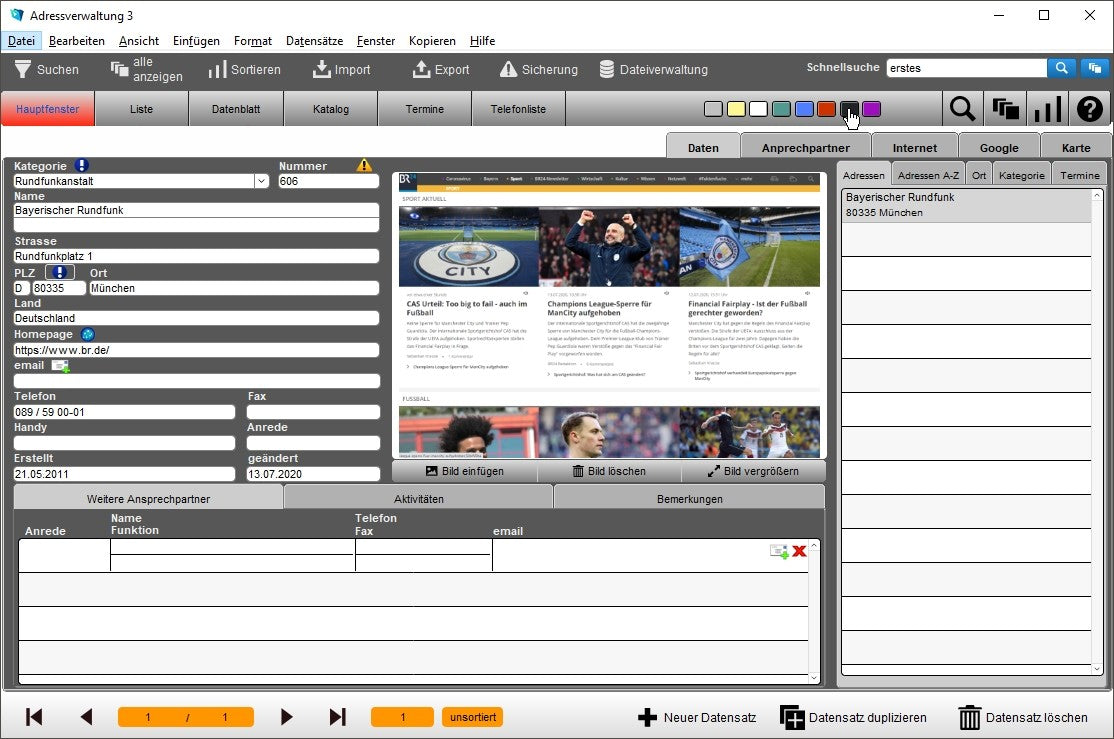Open the Datensätze menu
This screenshot has height=739, width=1114.
(314, 41)
